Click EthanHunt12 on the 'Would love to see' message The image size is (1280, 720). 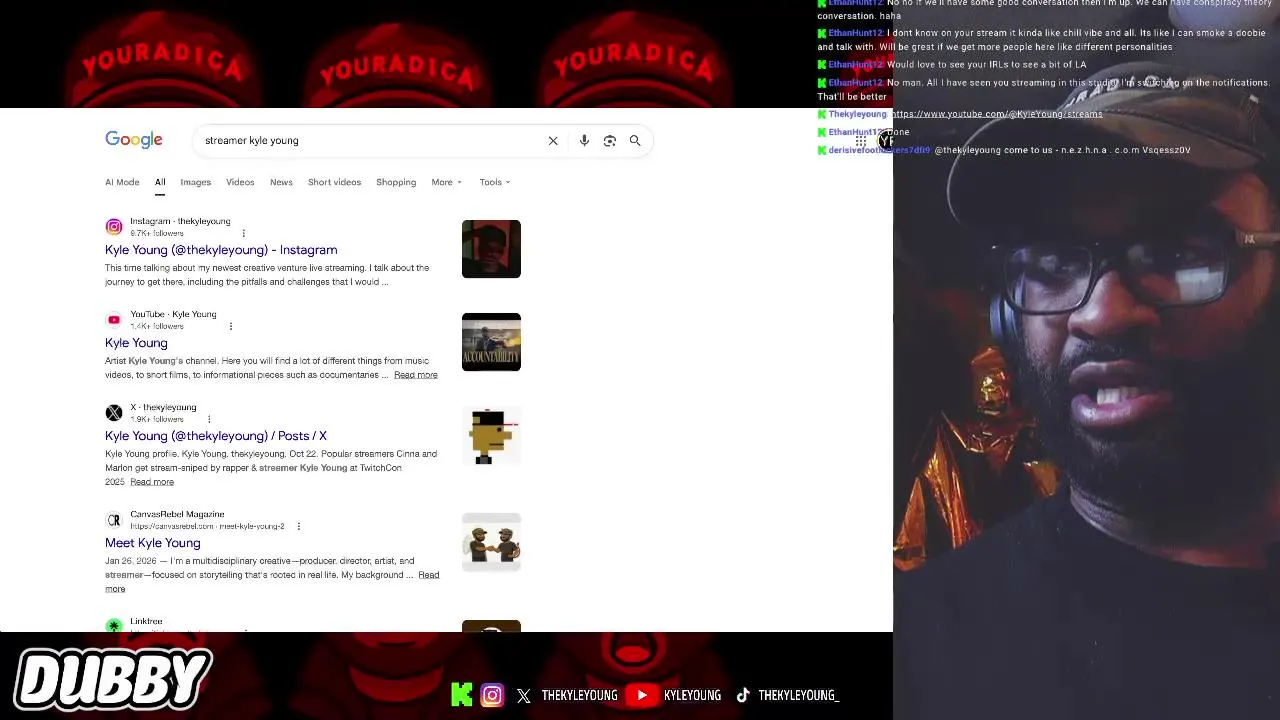855,65
